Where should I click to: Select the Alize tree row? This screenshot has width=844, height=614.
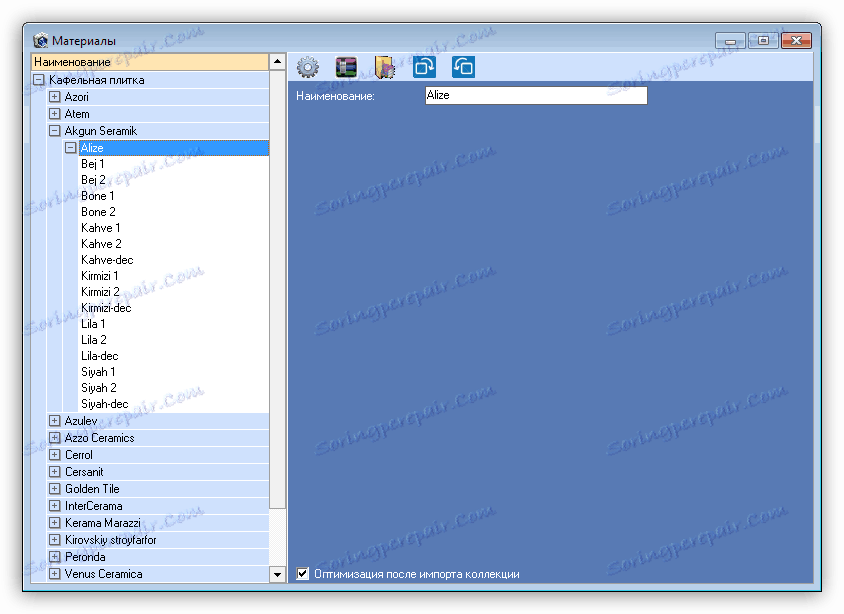173,148
